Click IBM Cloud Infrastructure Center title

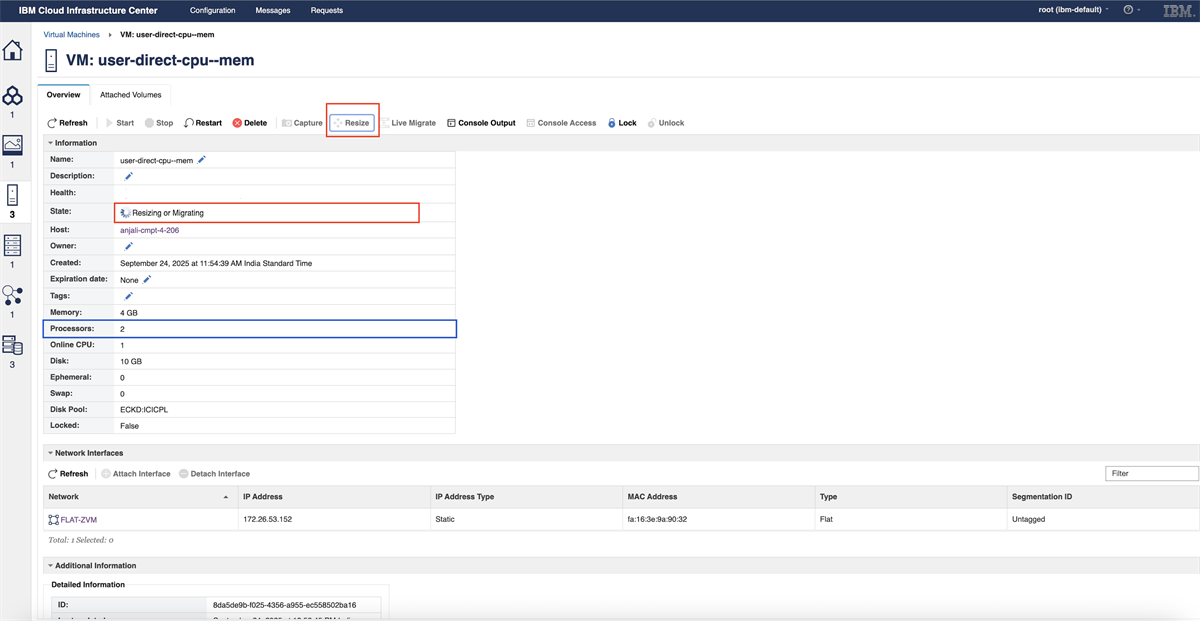(x=90, y=10)
